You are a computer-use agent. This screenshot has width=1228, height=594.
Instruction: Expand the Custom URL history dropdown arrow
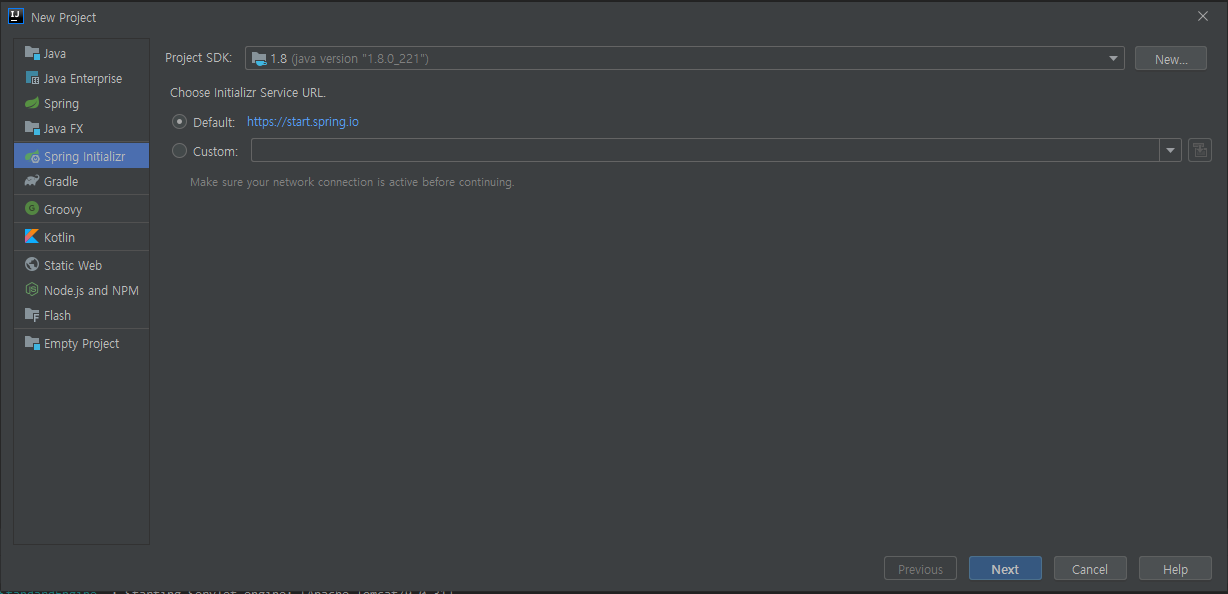1170,151
